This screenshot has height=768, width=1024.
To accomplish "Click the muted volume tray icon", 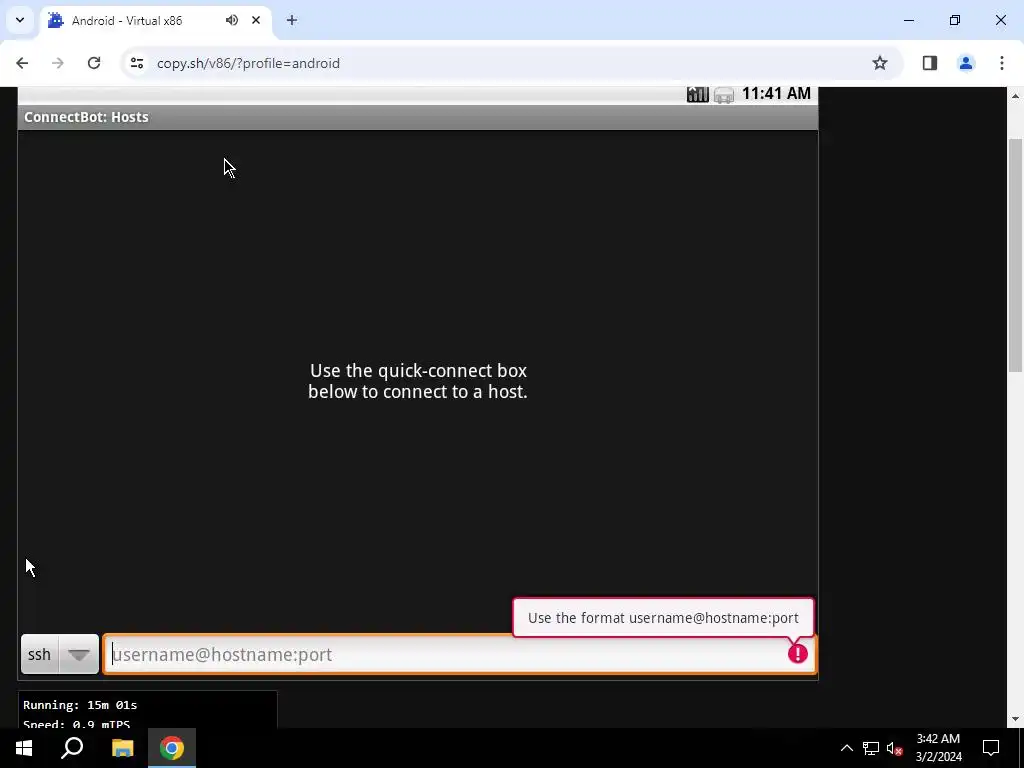I will (x=894, y=748).
